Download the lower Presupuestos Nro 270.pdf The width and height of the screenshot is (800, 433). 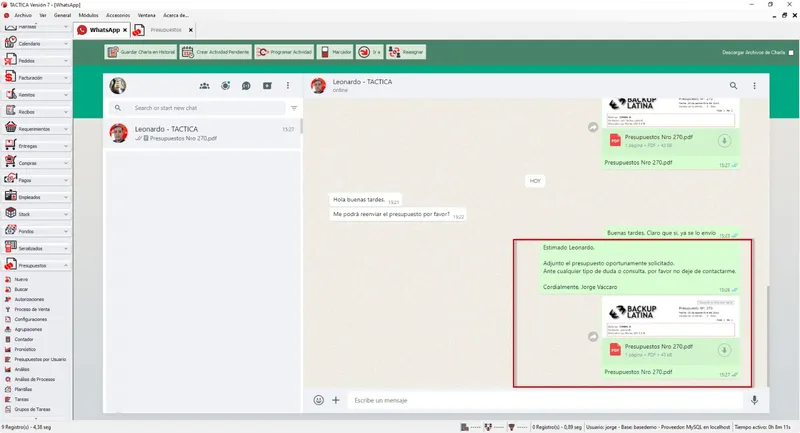click(724, 350)
